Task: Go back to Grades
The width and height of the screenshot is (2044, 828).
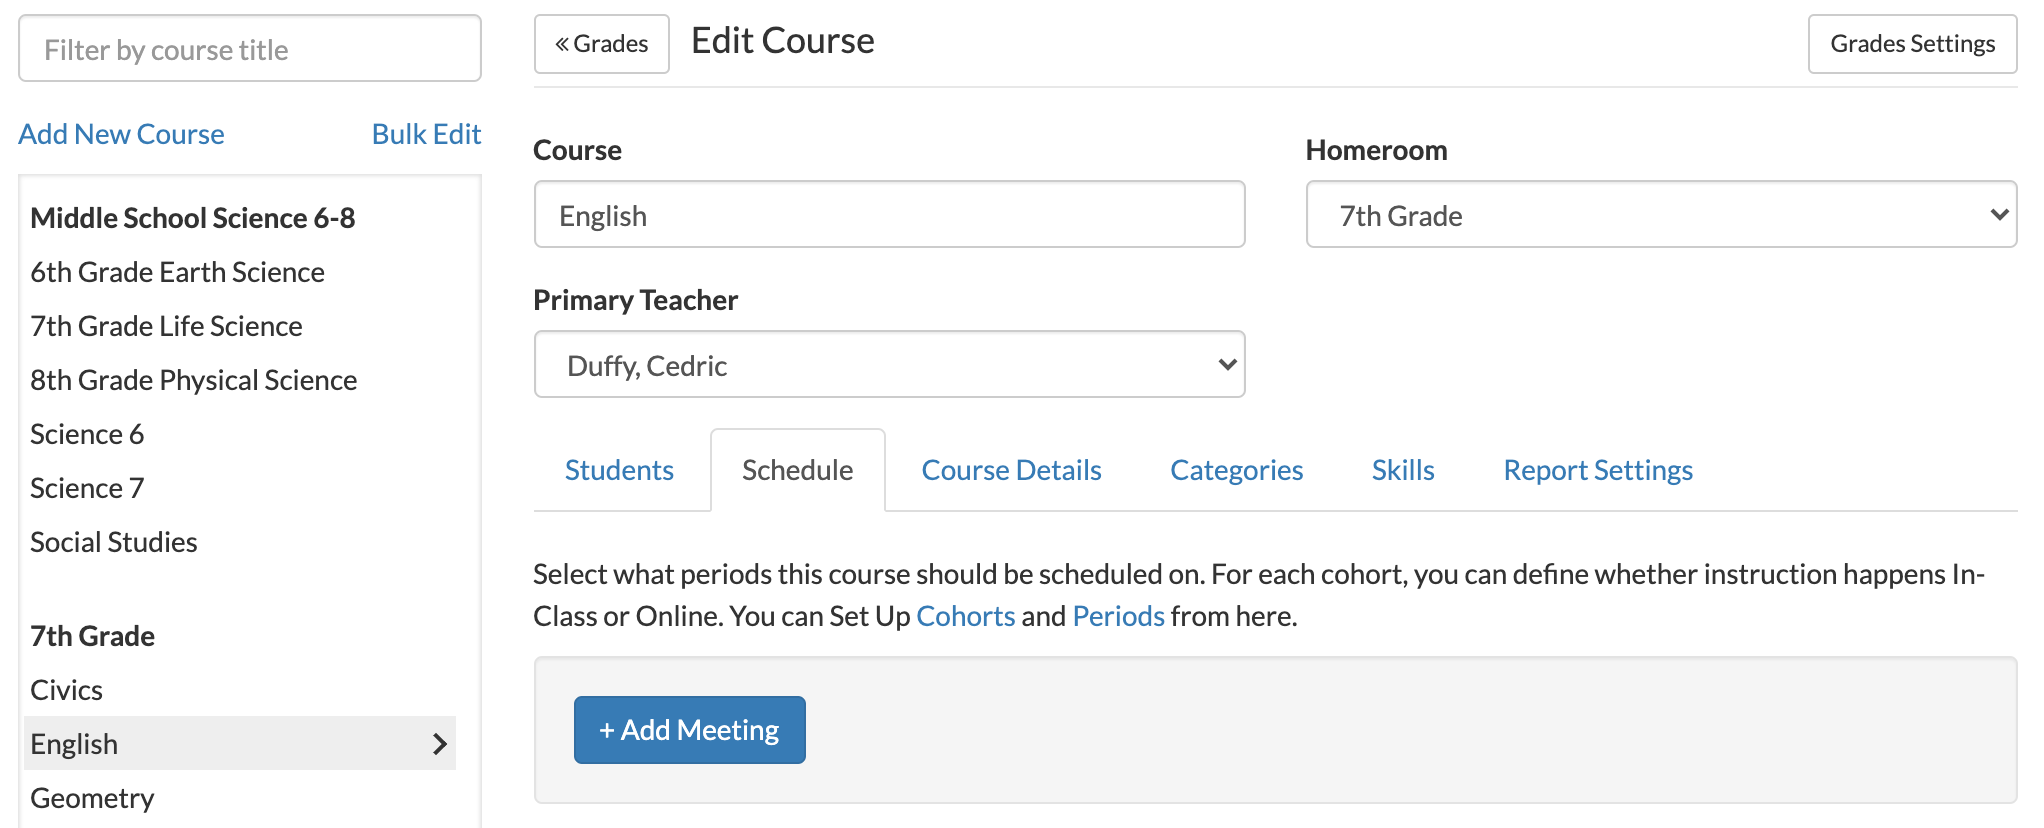Action: [x=602, y=44]
